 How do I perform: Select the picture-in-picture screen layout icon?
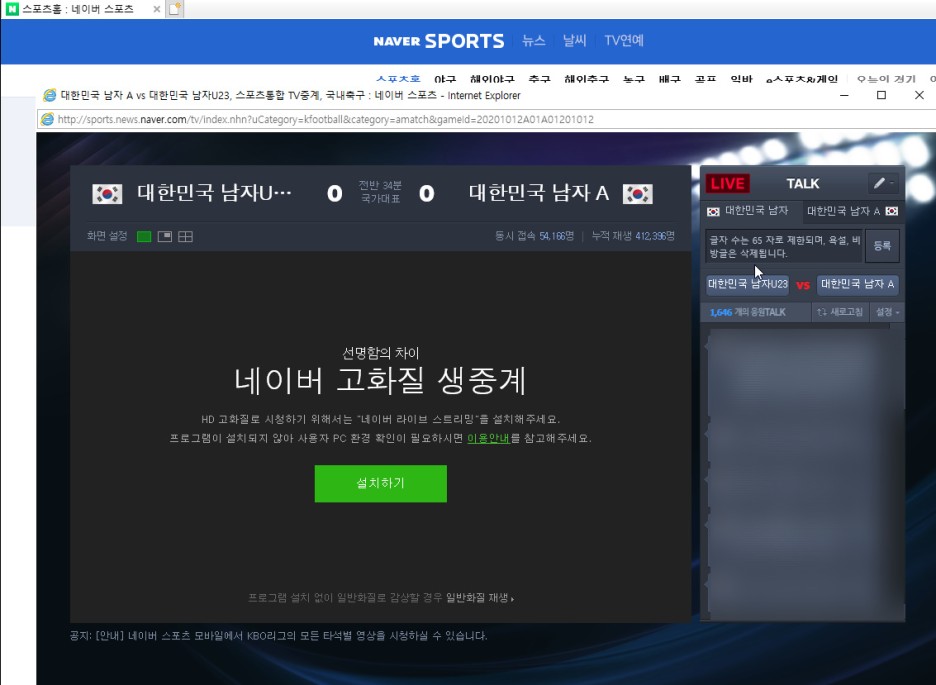(x=165, y=236)
